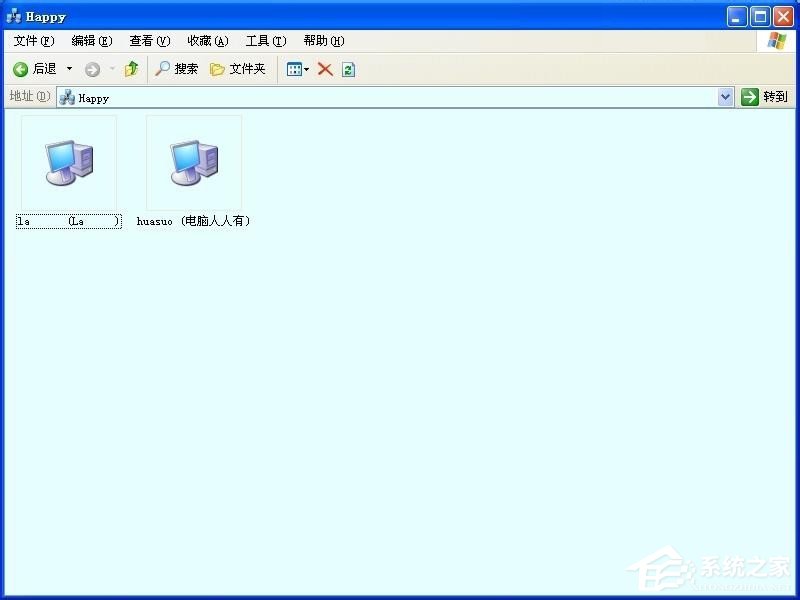Open the address bar dropdown
The image size is (800, 600).
[727, 96]
